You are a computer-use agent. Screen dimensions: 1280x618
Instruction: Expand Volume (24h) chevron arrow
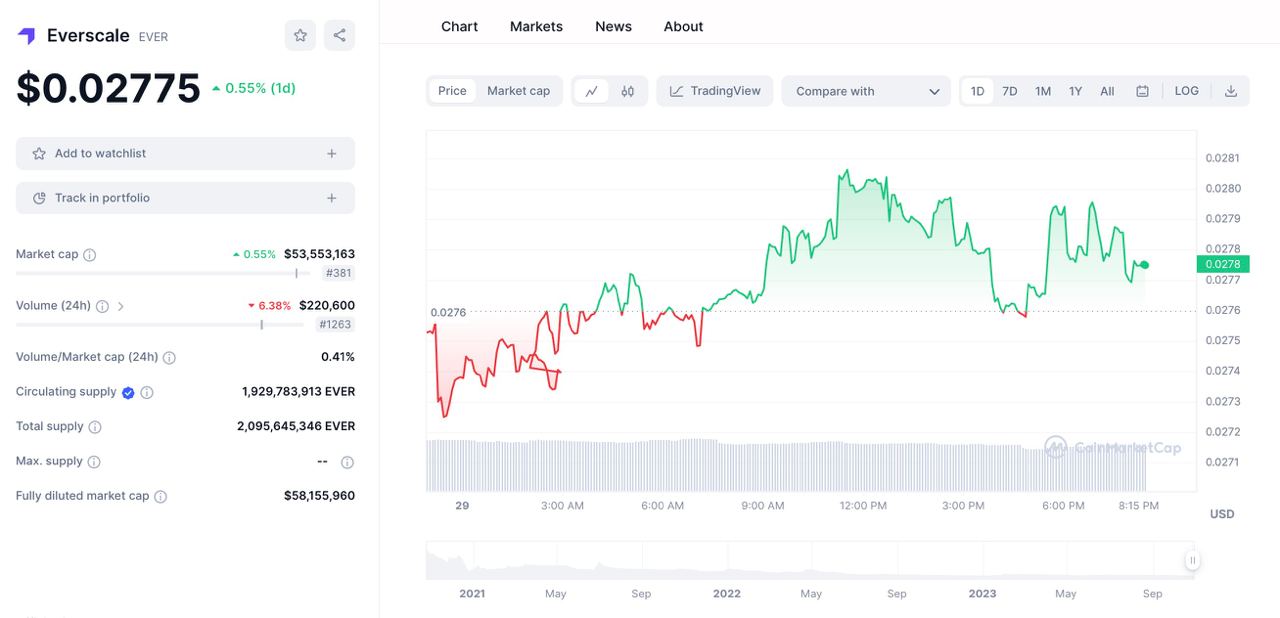[x=121, y=306]
